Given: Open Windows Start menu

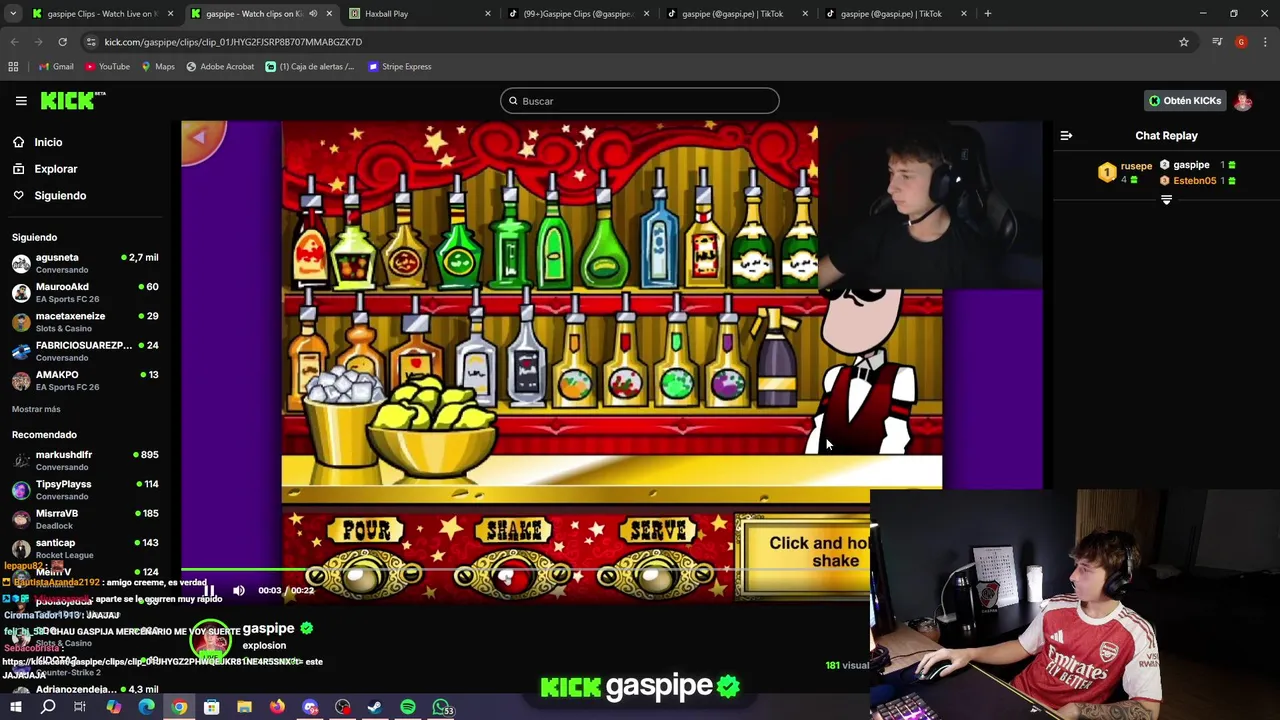Looking at the screenshot, I should (15, 707).
